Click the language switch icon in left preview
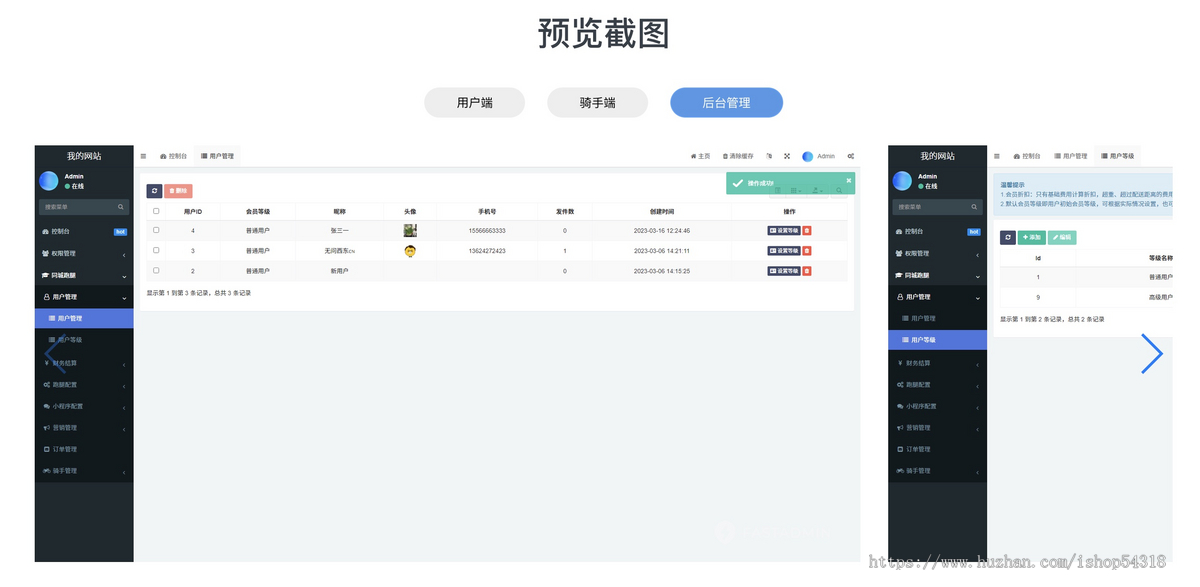 coord(769,156)
